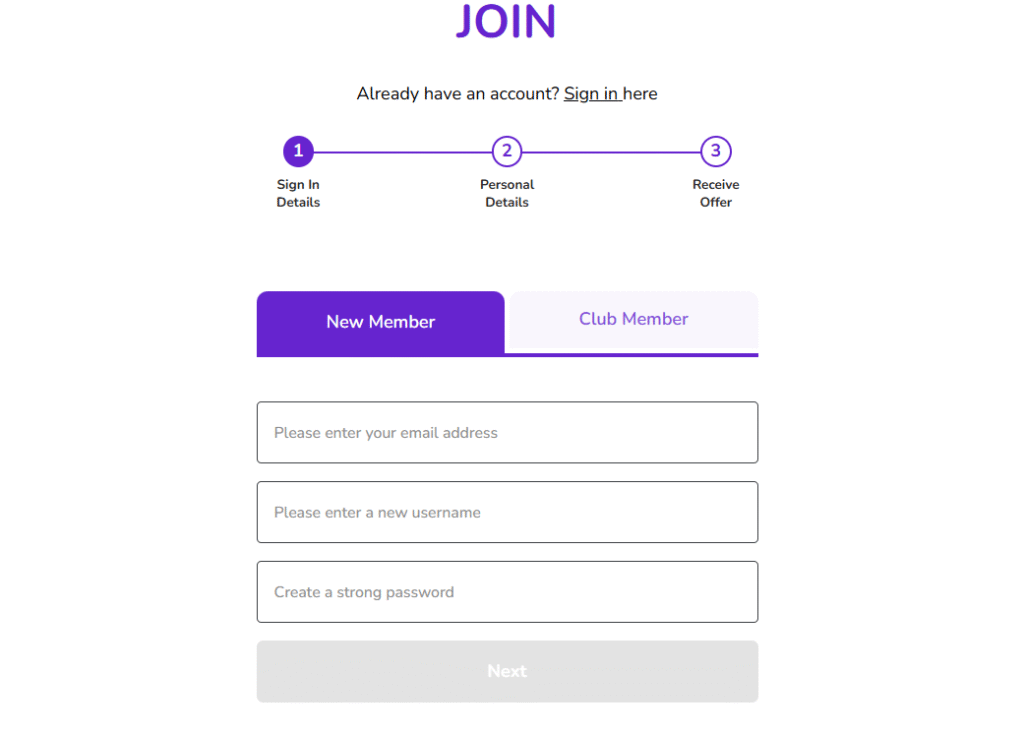The image size is (1024, 734).
Task: Click the purple underline below Club Member tab
Action: [632, 354]
